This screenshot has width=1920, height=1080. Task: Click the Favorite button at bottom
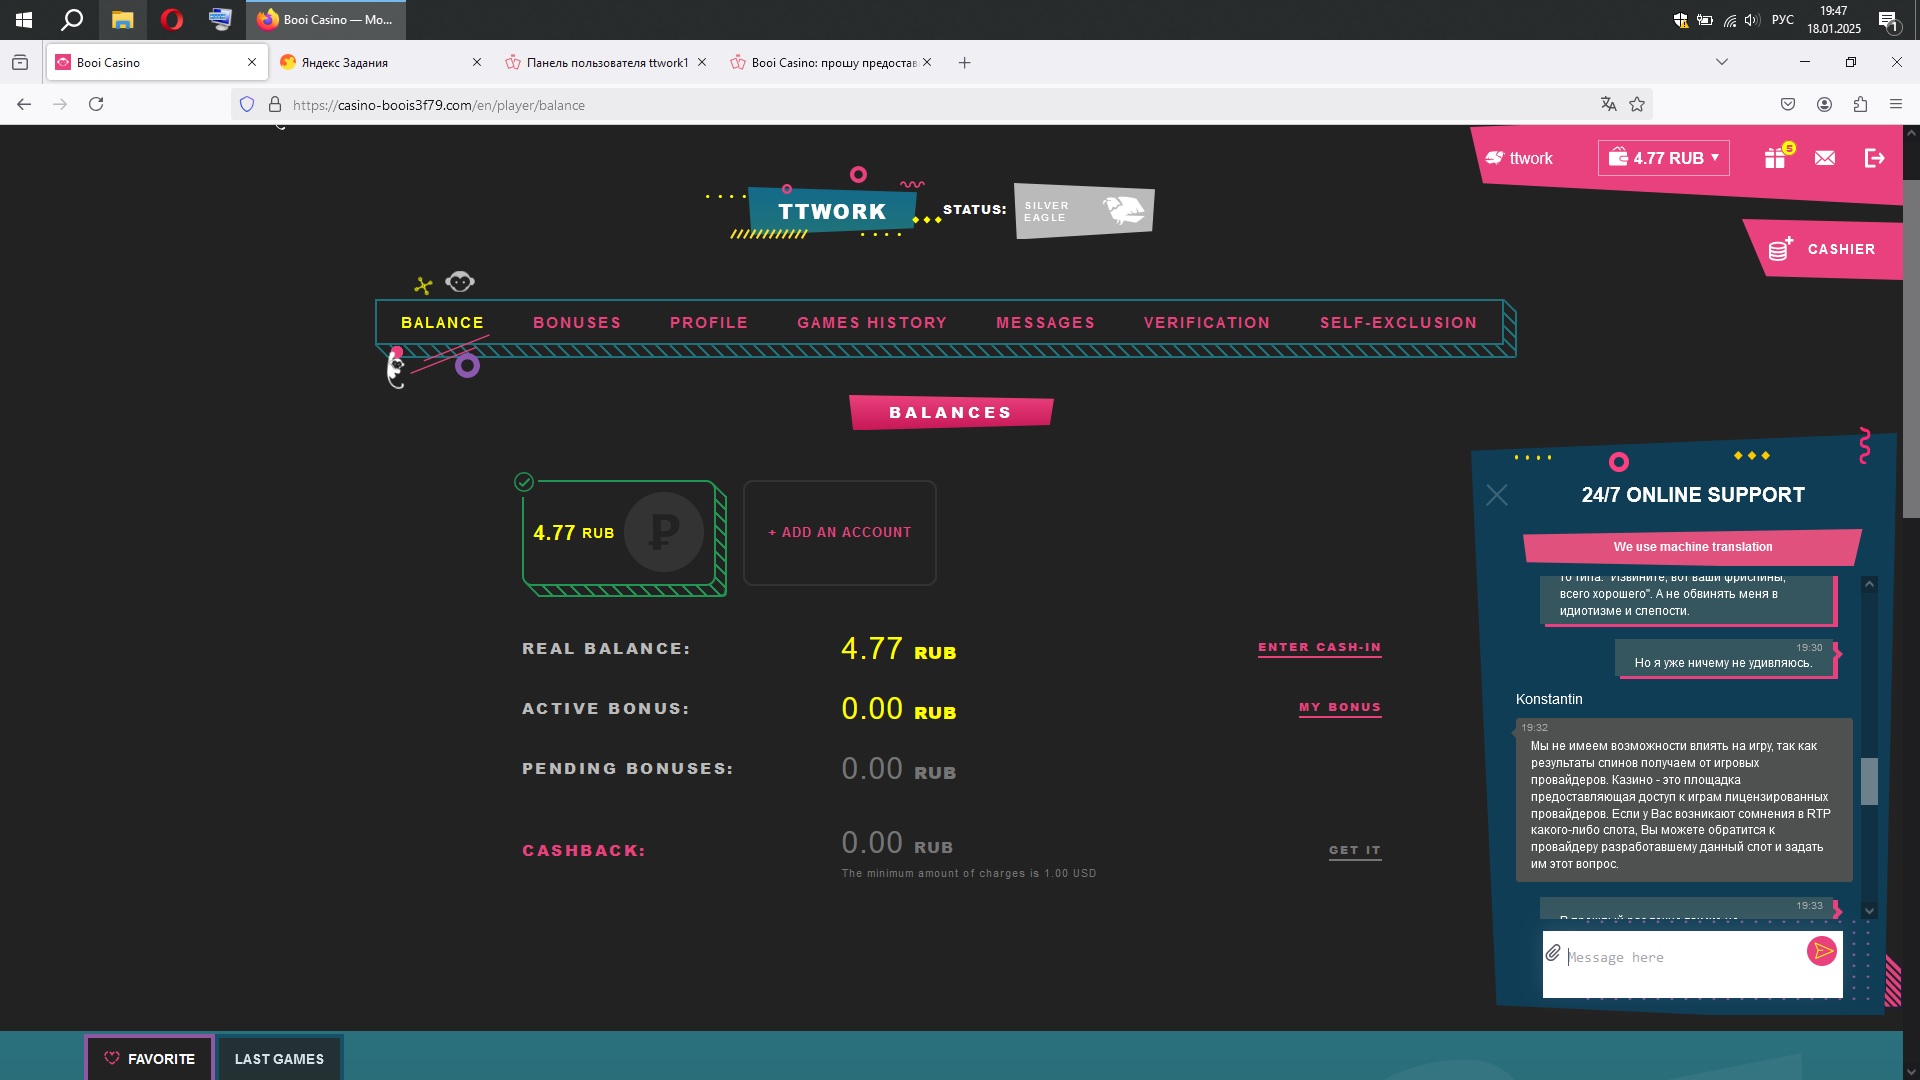(x=149, y=1058)
